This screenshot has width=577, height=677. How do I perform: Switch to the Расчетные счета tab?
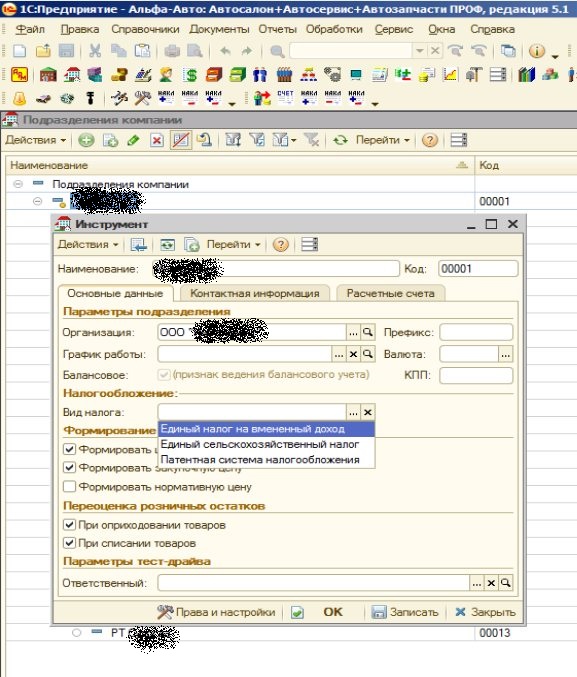(x=390, y=293)
